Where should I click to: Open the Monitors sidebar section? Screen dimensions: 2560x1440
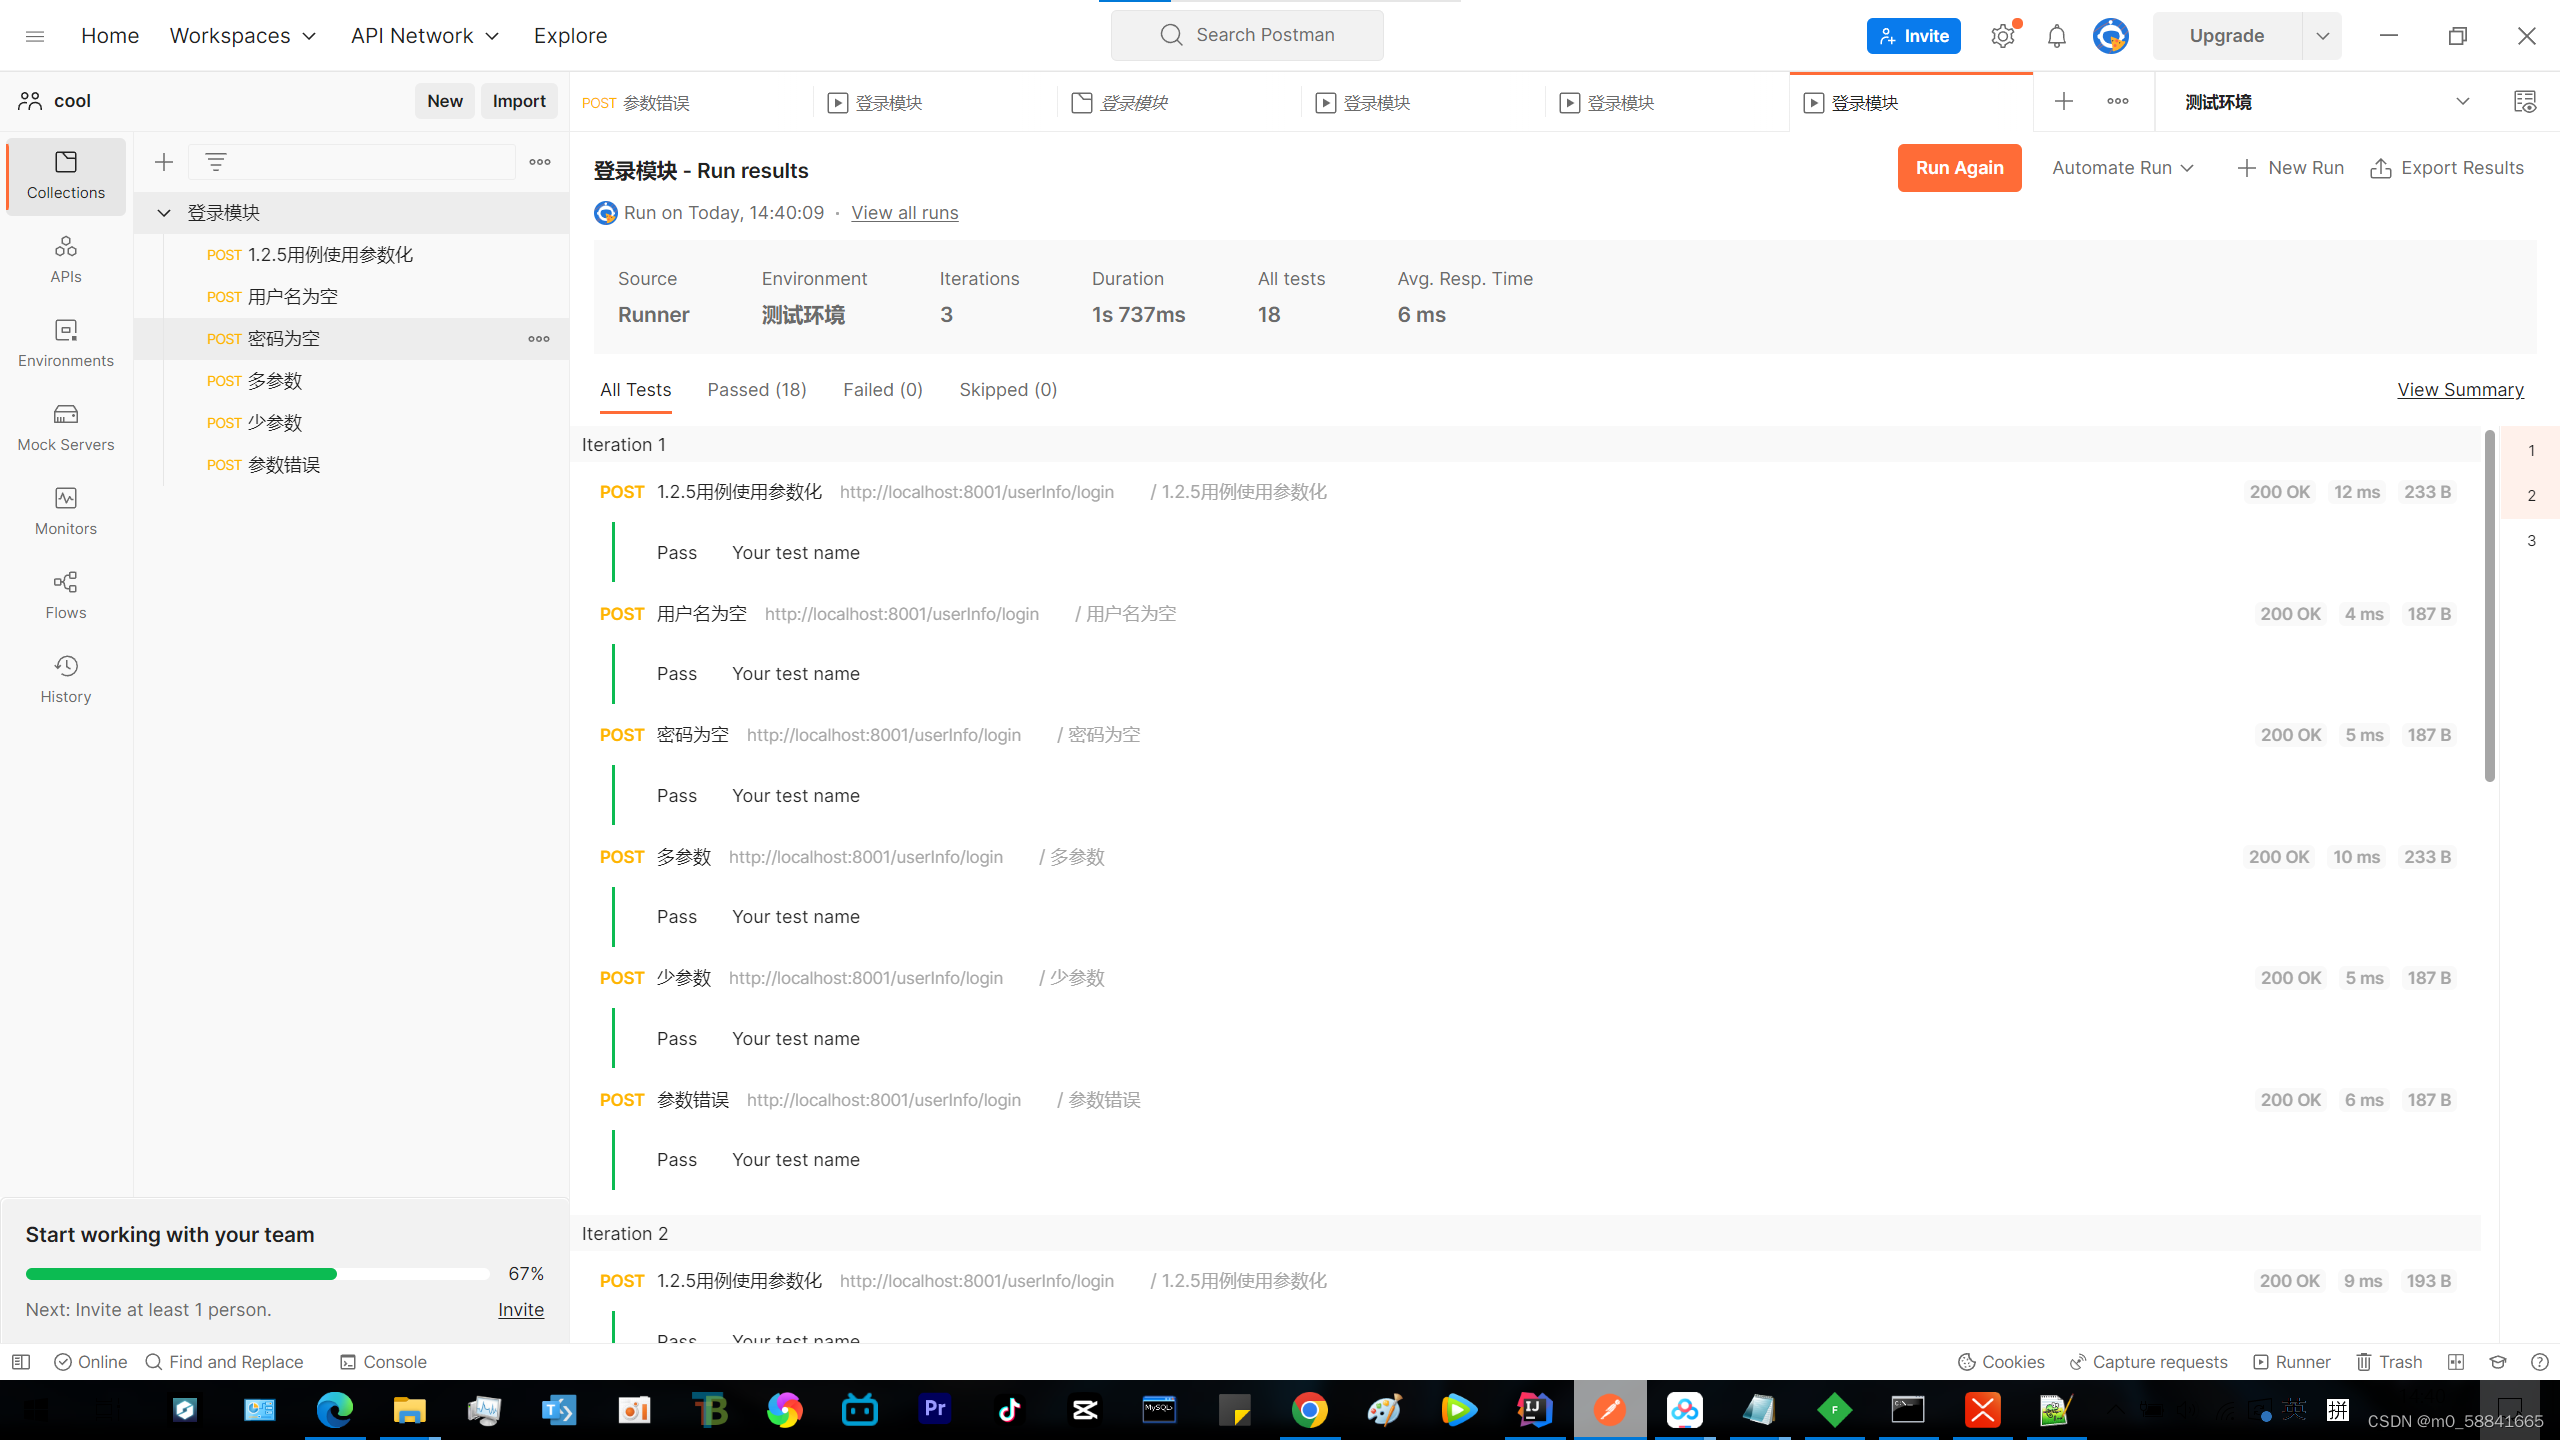[x=66, y=511]
